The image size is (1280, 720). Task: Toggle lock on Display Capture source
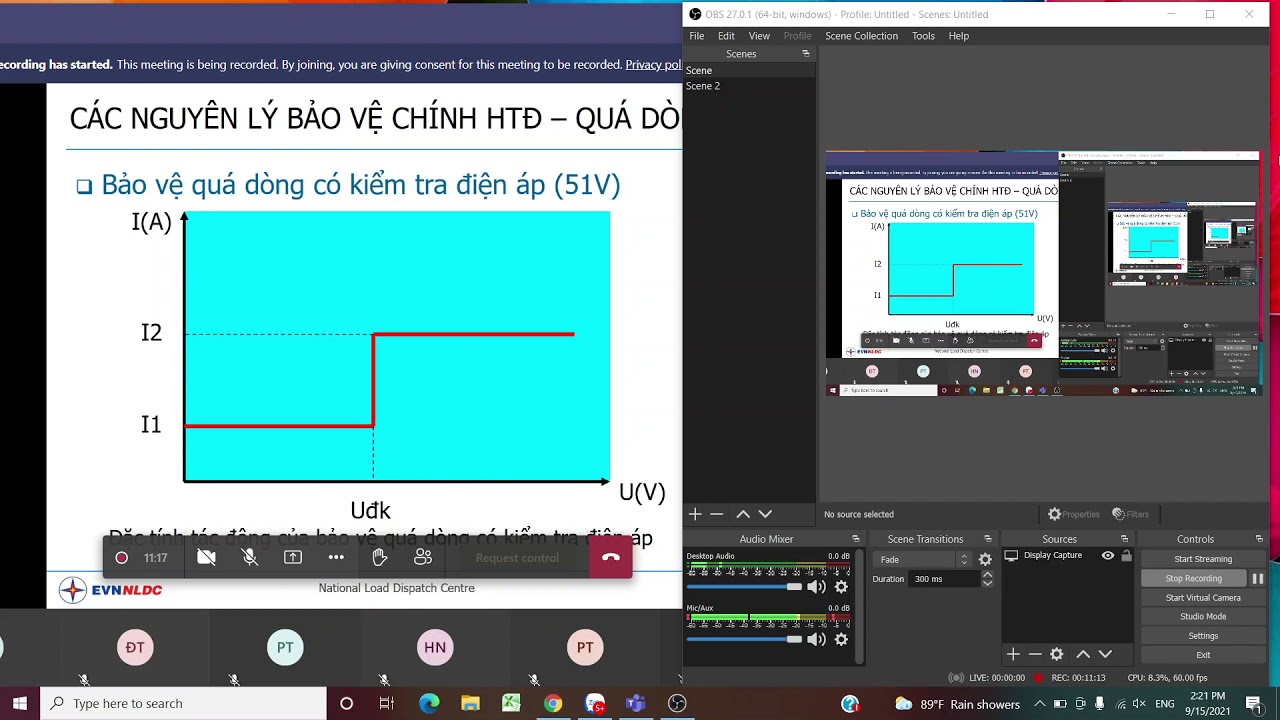[1126, 556]
